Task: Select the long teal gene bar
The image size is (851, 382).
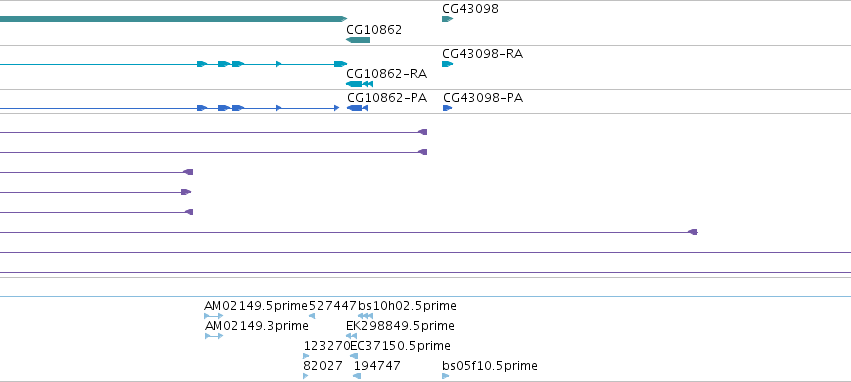Action: pyautogui.click(x=173, y=19)
